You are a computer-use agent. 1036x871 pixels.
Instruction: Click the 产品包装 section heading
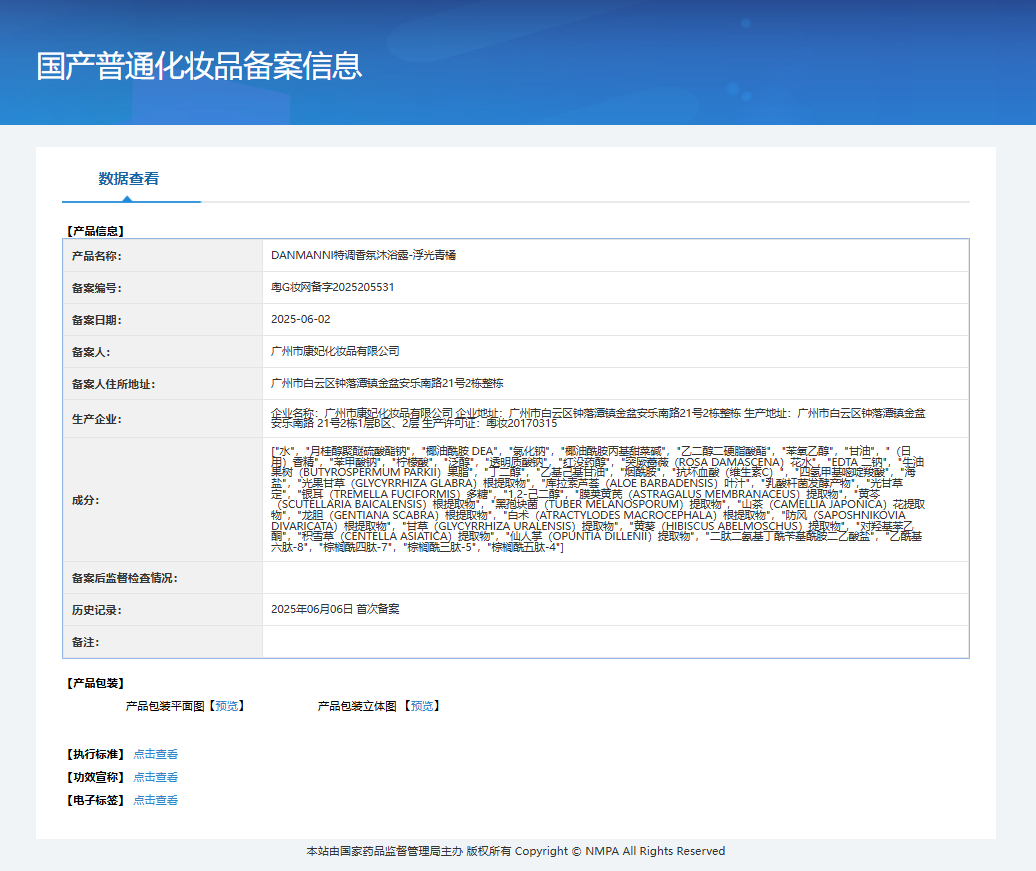pyautogui.click(x=96, y=683)
